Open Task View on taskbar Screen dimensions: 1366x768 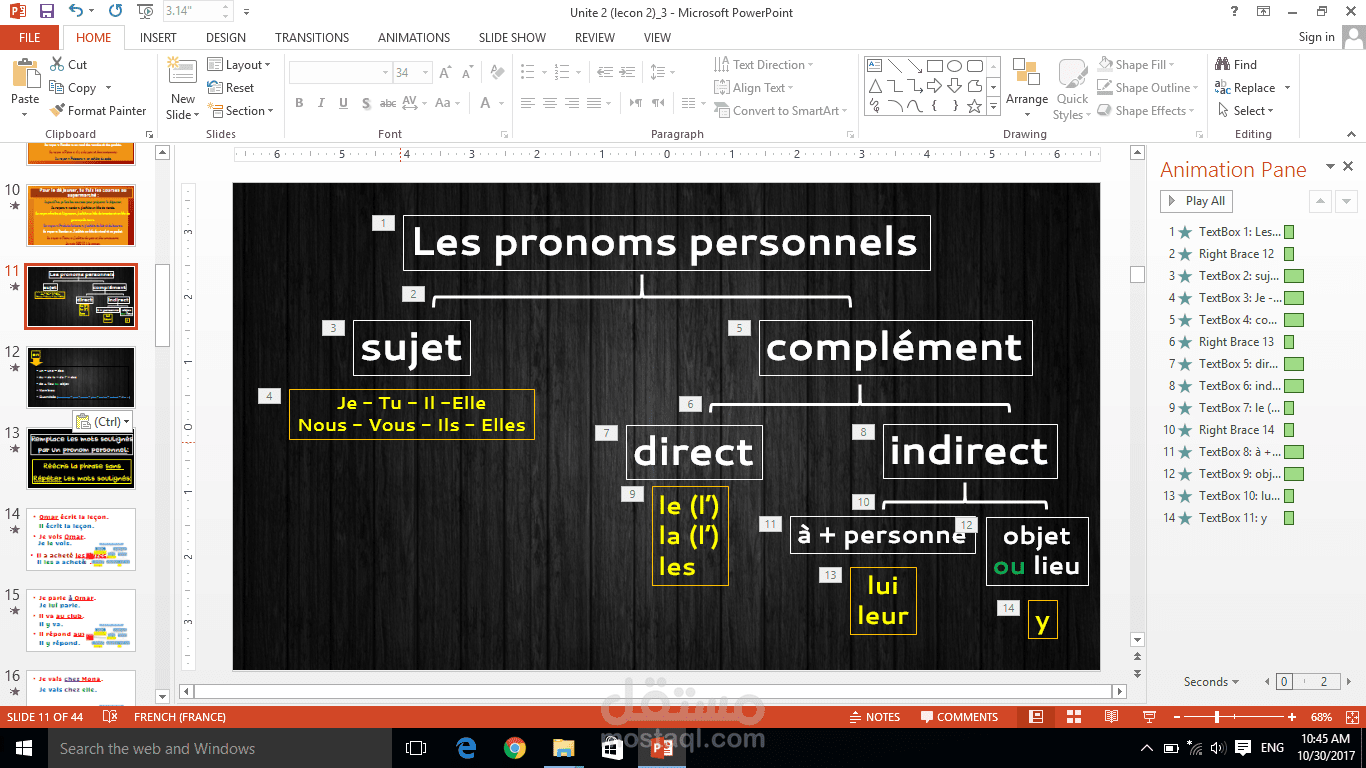pos(417,748)
